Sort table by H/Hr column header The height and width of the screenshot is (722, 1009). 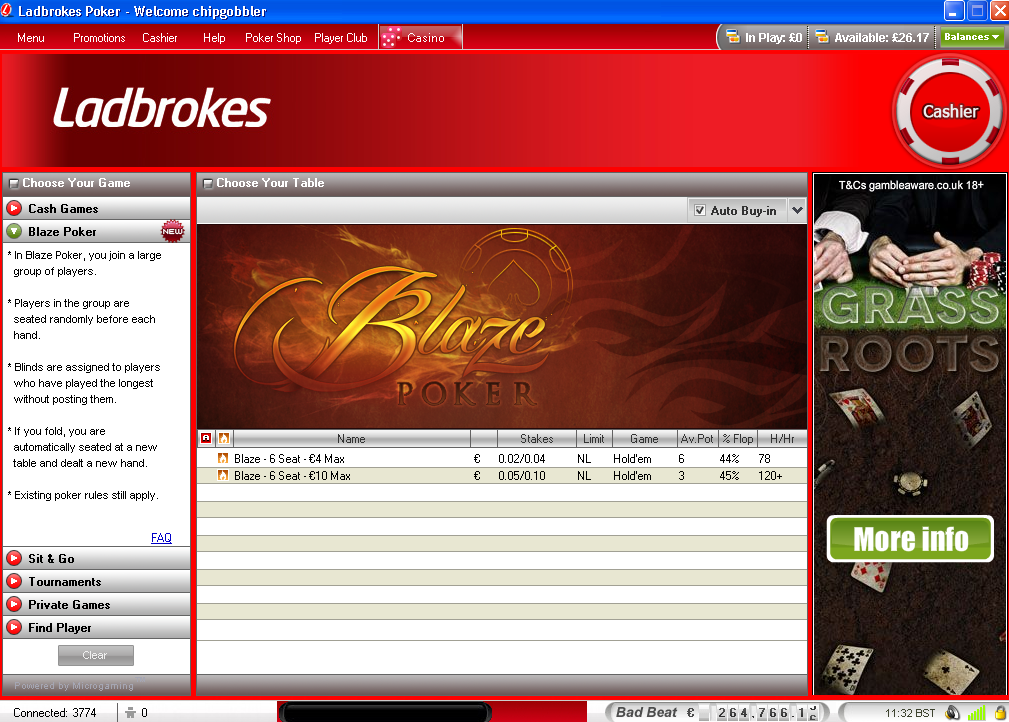click(x=782, y=438)
